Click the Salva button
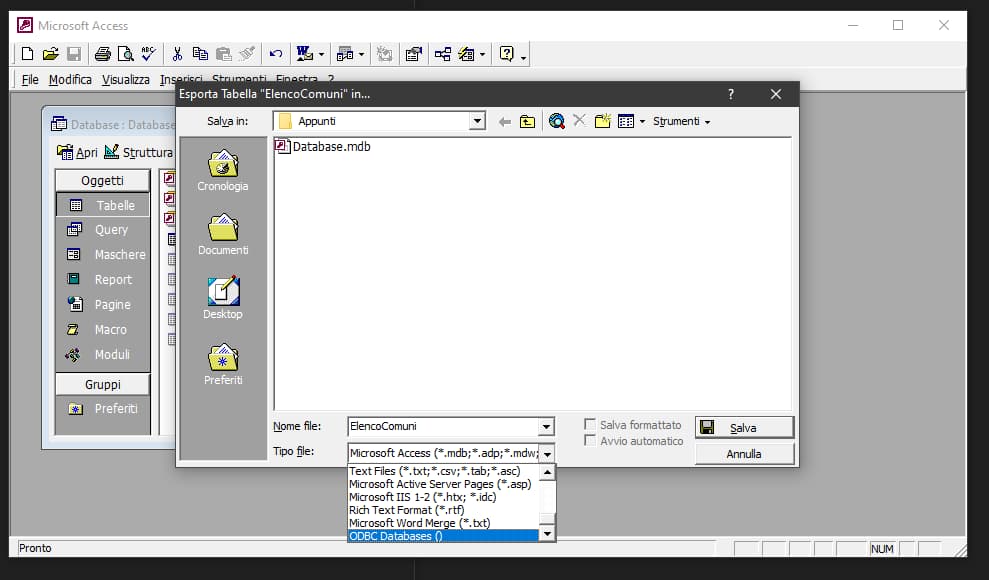 [744, 427]
